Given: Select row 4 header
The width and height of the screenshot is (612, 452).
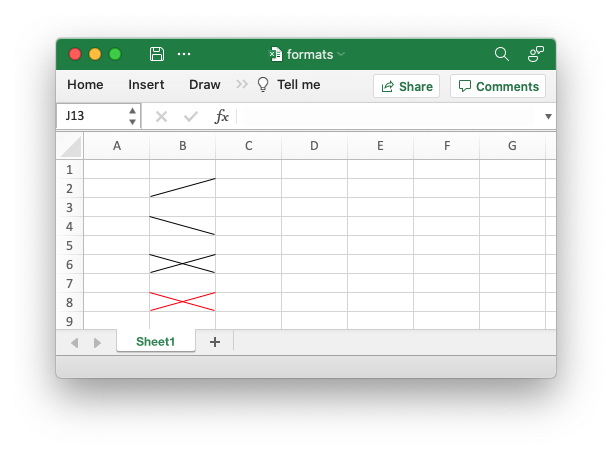Looking at the screenshot, I should pos(69,226).
